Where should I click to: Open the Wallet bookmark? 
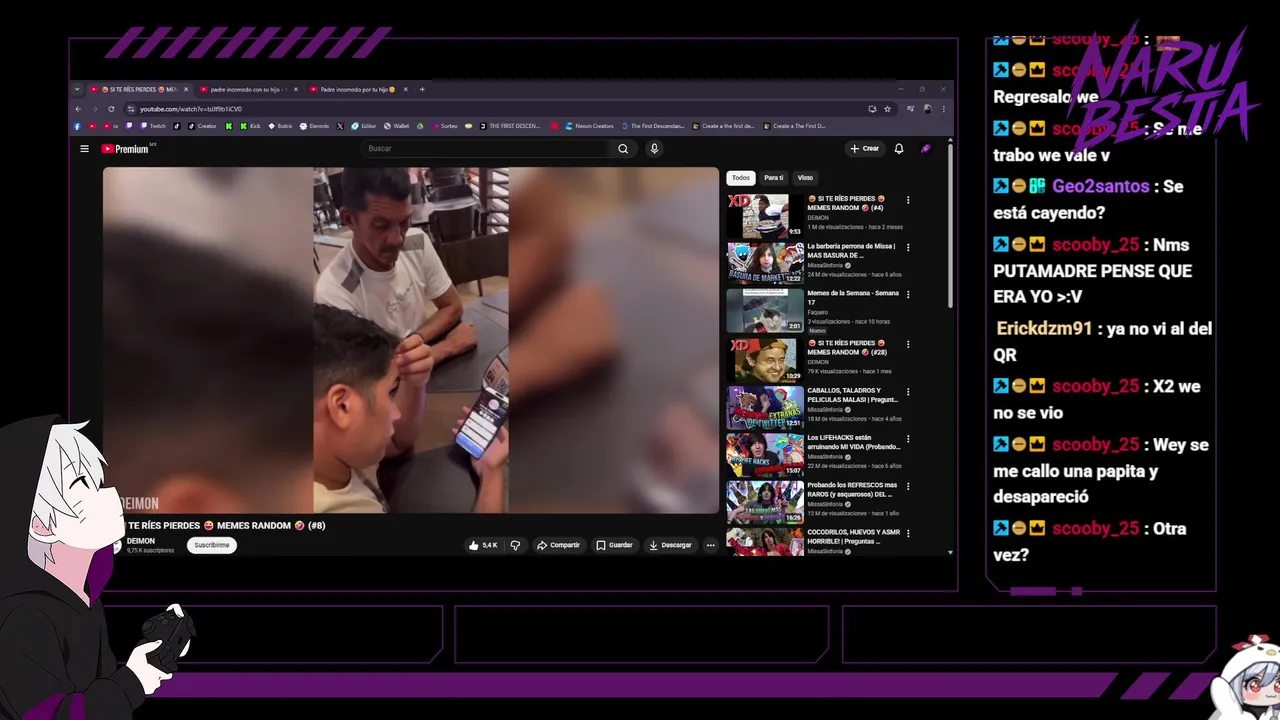(x=395, y=126)
